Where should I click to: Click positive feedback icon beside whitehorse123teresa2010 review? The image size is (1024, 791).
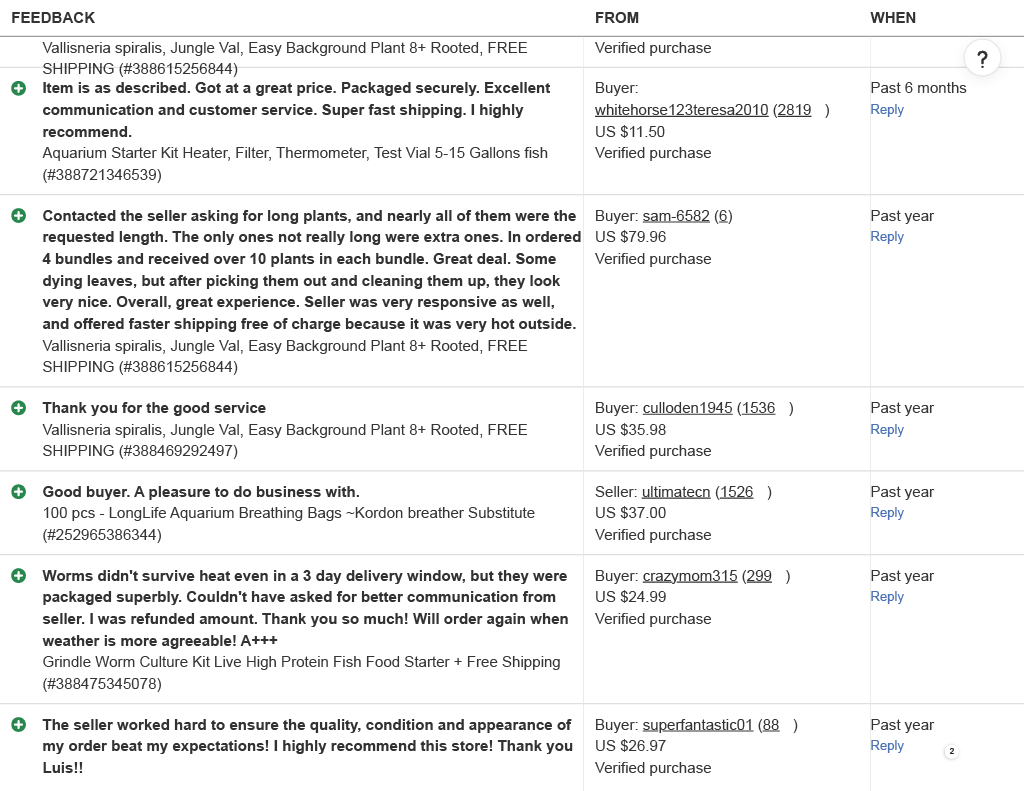tap(19, 88)
